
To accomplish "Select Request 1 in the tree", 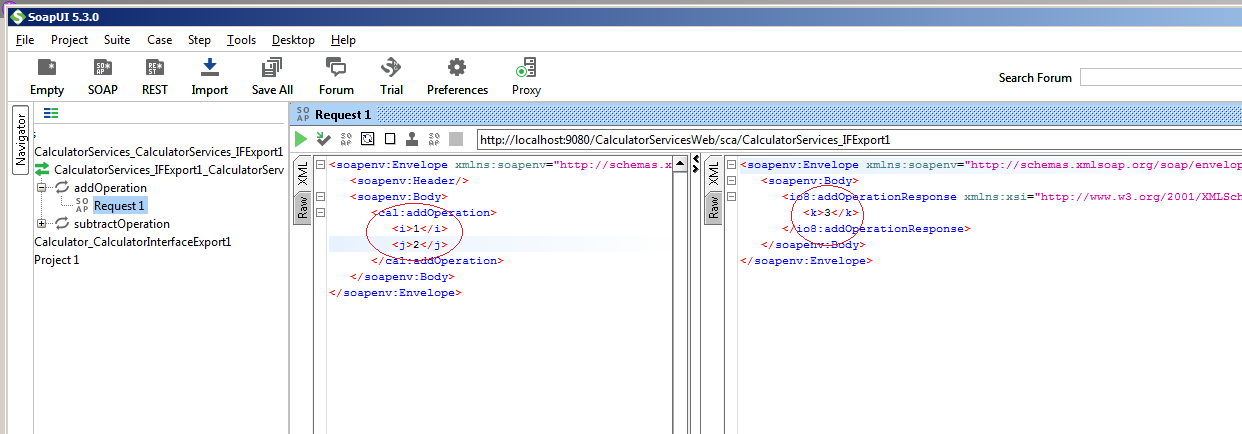I will [120, 205].
